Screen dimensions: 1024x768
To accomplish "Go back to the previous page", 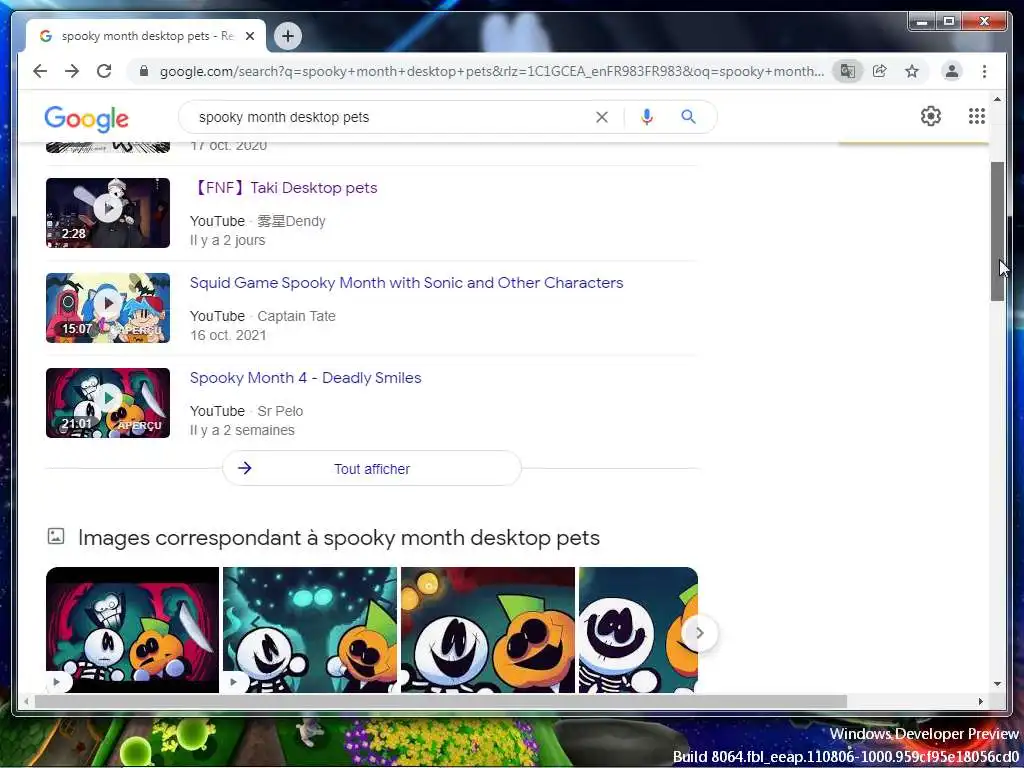I will pyautogui.click(x=40, y=71).
